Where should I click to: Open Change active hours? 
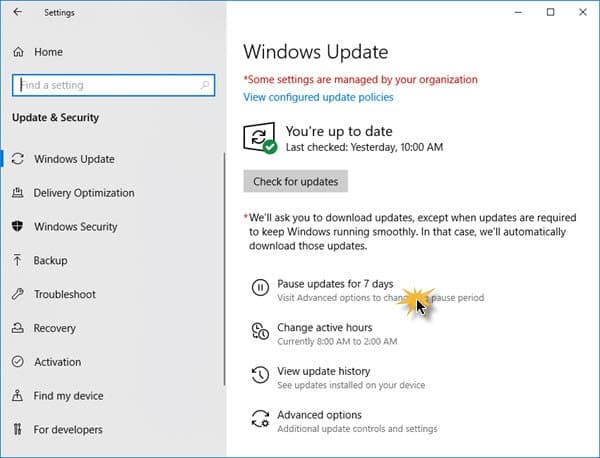(x=324, y=328)
